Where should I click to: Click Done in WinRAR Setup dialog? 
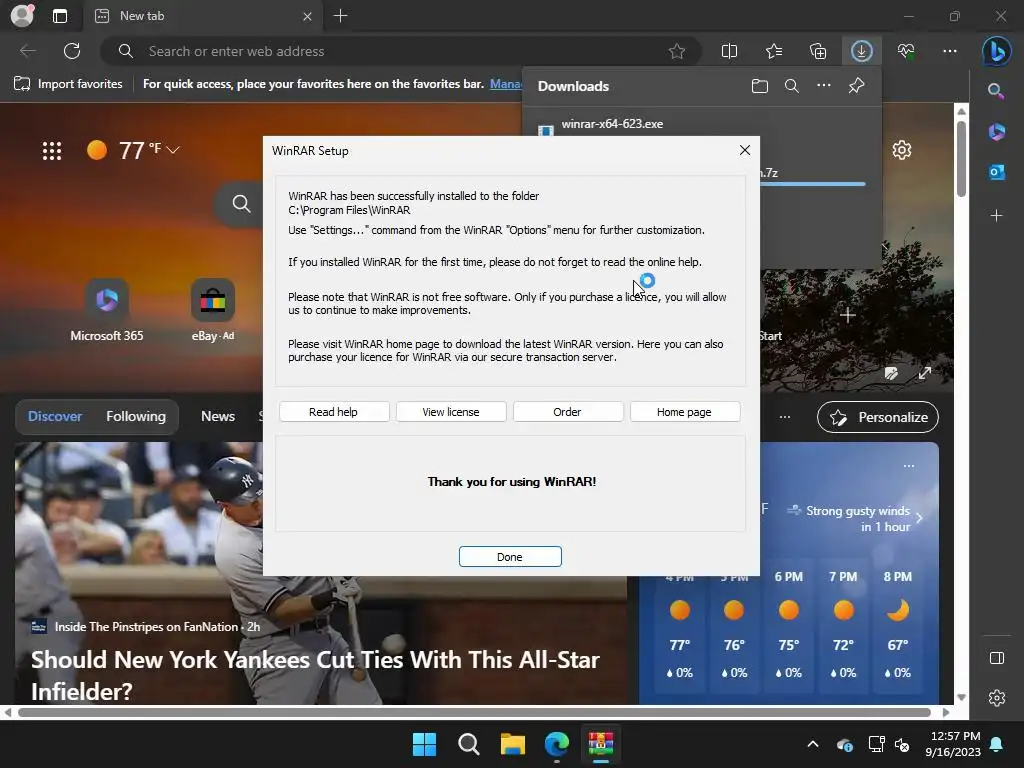(510, 556)
